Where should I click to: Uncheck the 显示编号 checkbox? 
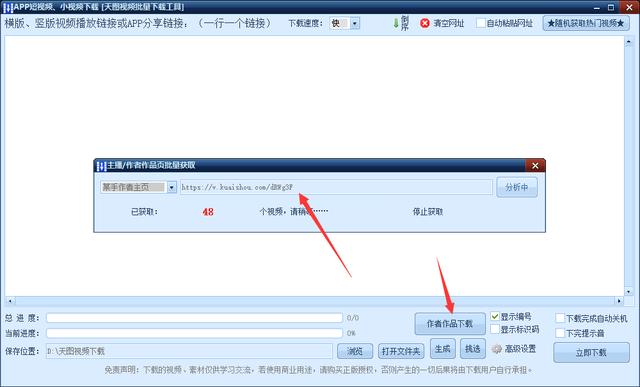pos(495,316)
